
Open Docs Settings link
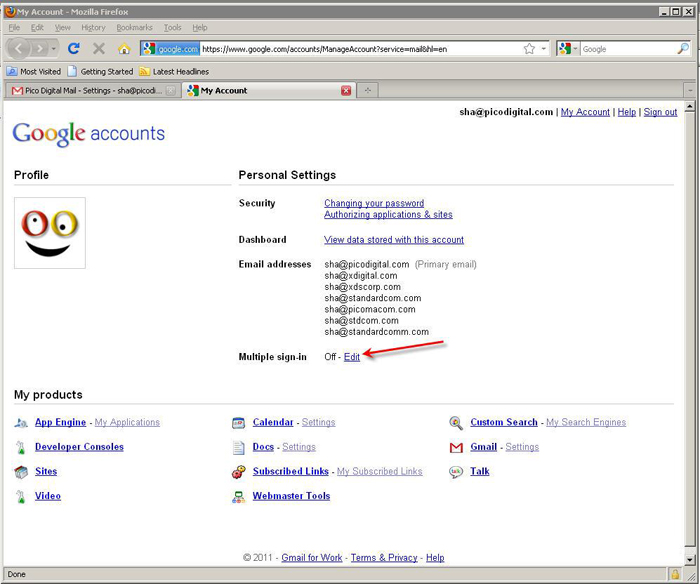pyautogui.click(x=299, y=447)
